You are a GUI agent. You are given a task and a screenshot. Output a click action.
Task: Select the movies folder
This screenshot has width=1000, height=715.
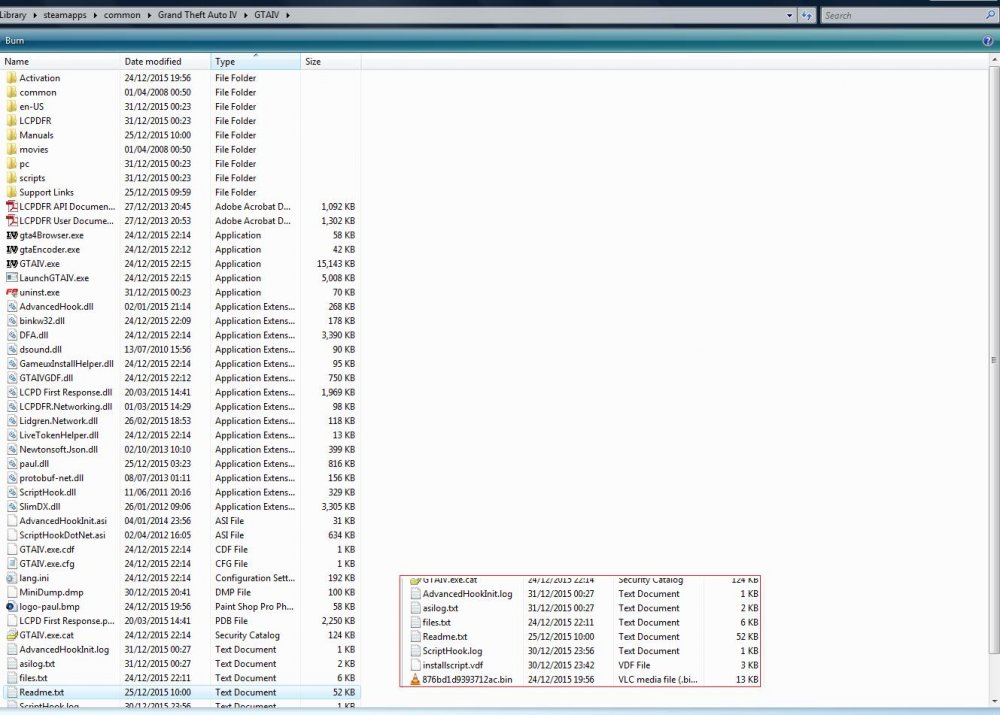[34, 150]
